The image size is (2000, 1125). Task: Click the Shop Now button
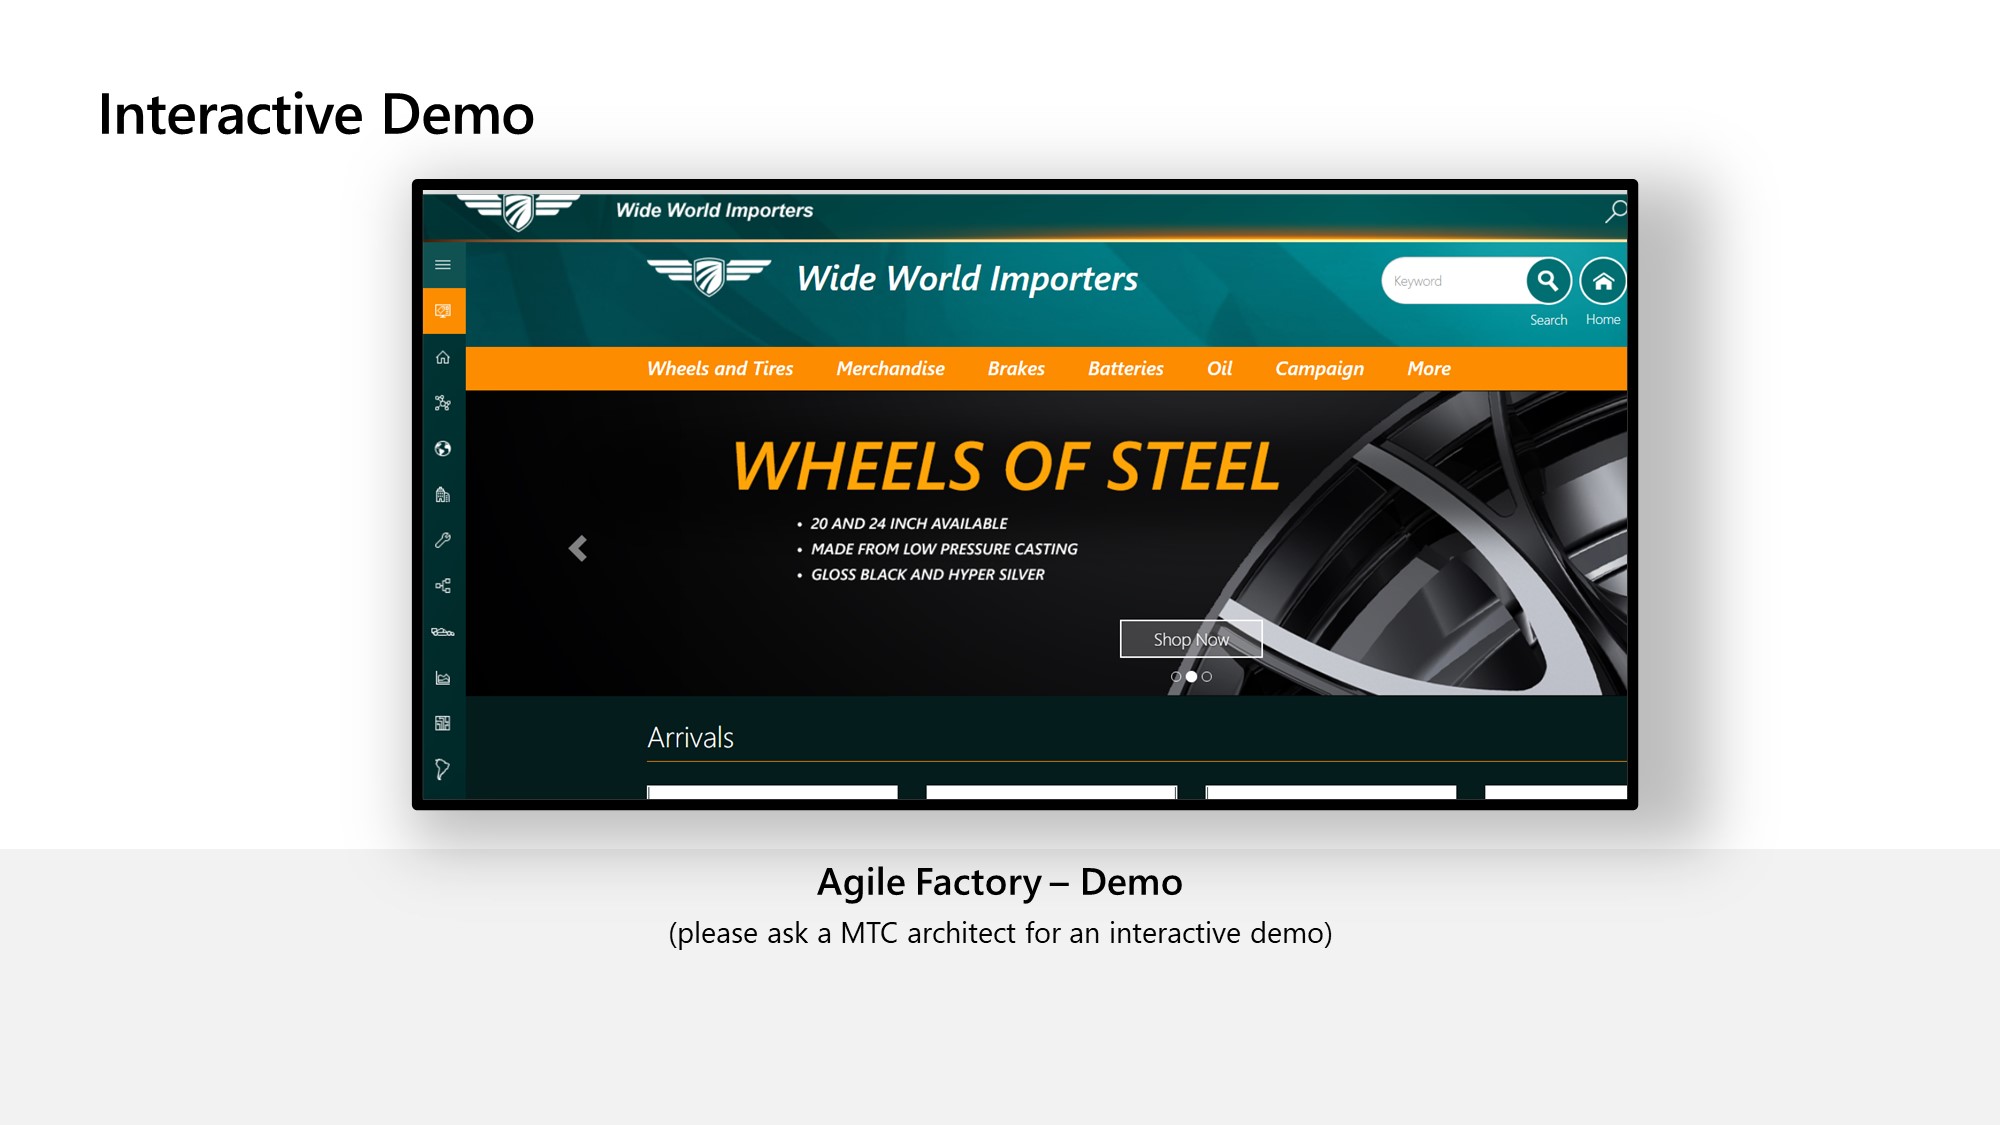click(1190, 639)
